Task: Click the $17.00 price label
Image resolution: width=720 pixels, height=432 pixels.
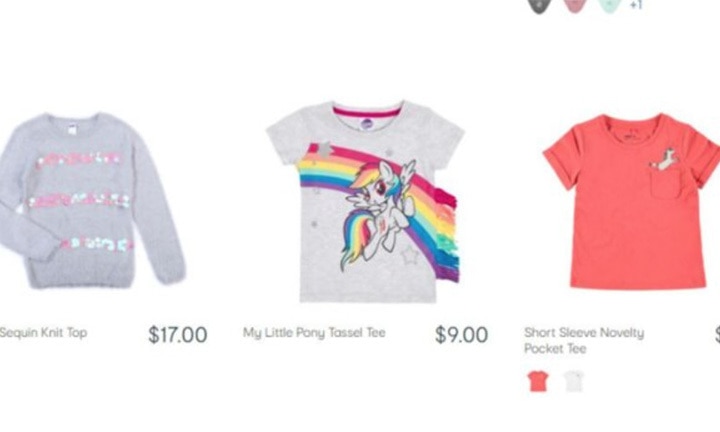Action: pyautogui.click(x=178, y=335)
